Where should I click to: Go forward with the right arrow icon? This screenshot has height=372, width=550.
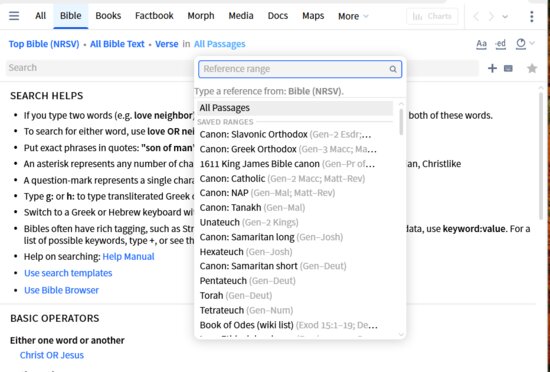point(491,16)
